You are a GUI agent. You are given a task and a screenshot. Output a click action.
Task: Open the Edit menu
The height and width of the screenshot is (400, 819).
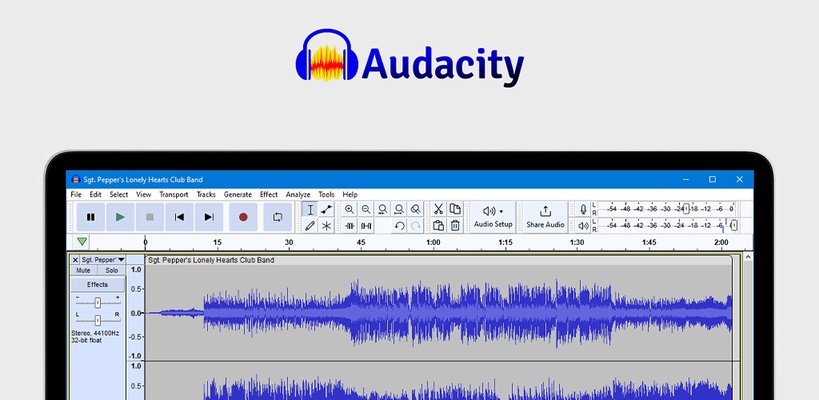coord(95,194)
